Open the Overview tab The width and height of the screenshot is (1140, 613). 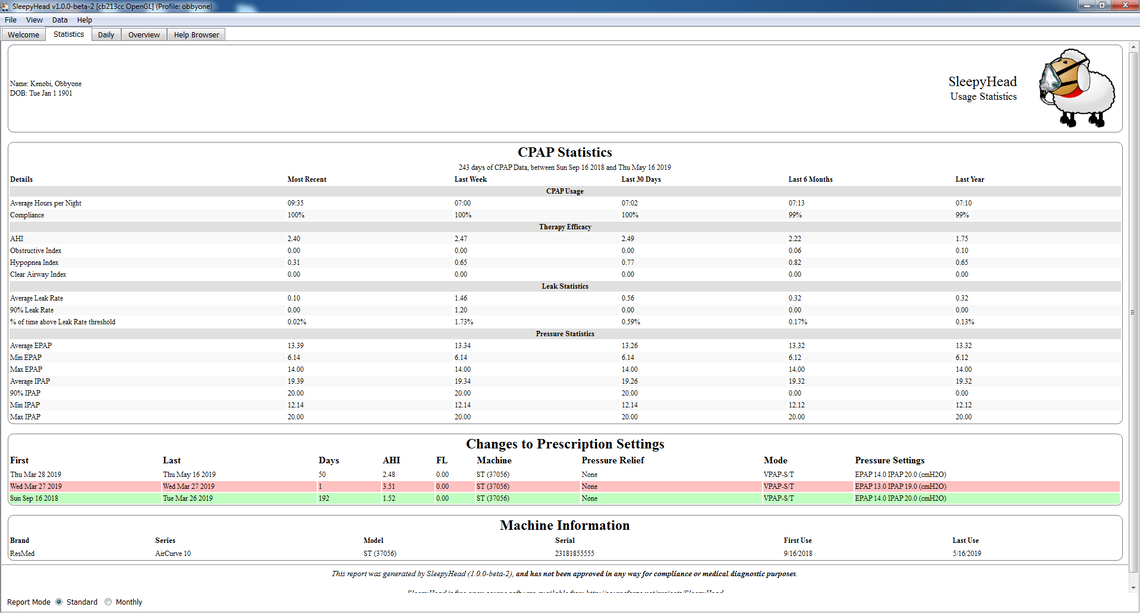144,35
